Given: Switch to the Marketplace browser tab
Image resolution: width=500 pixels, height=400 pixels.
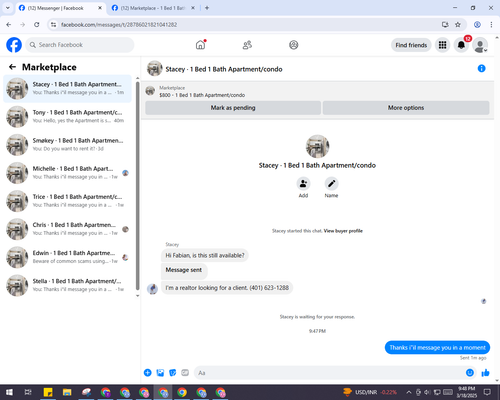Looking at the screenshot, I should coord(153,8).
